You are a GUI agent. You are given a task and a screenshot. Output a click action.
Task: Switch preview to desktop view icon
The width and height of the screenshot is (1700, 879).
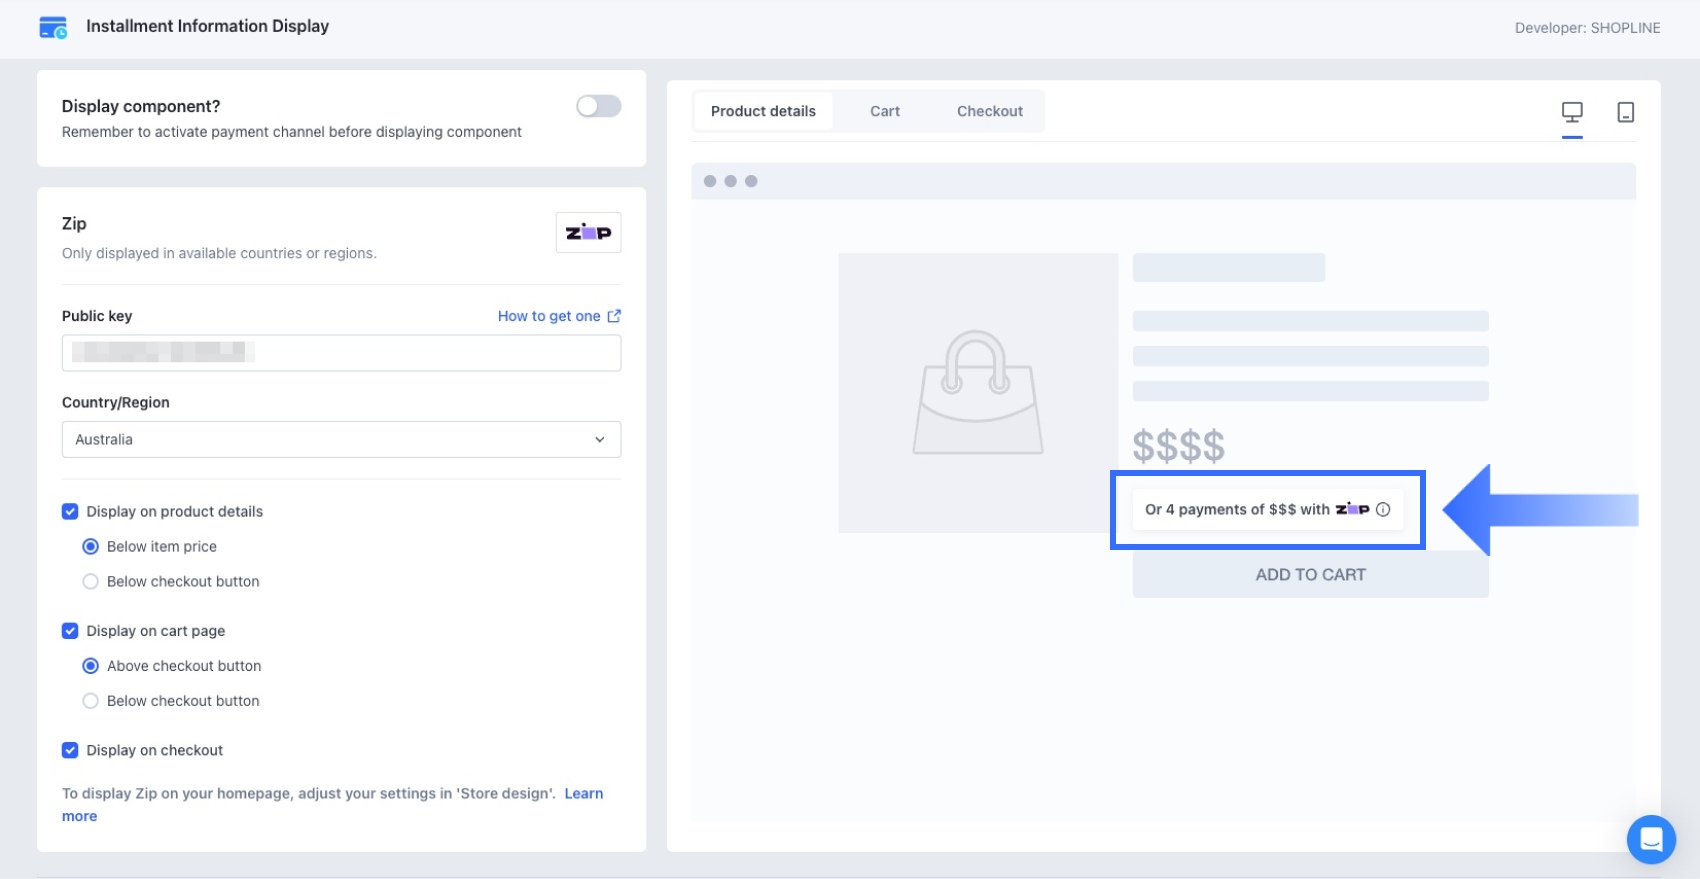point(1572,112)
